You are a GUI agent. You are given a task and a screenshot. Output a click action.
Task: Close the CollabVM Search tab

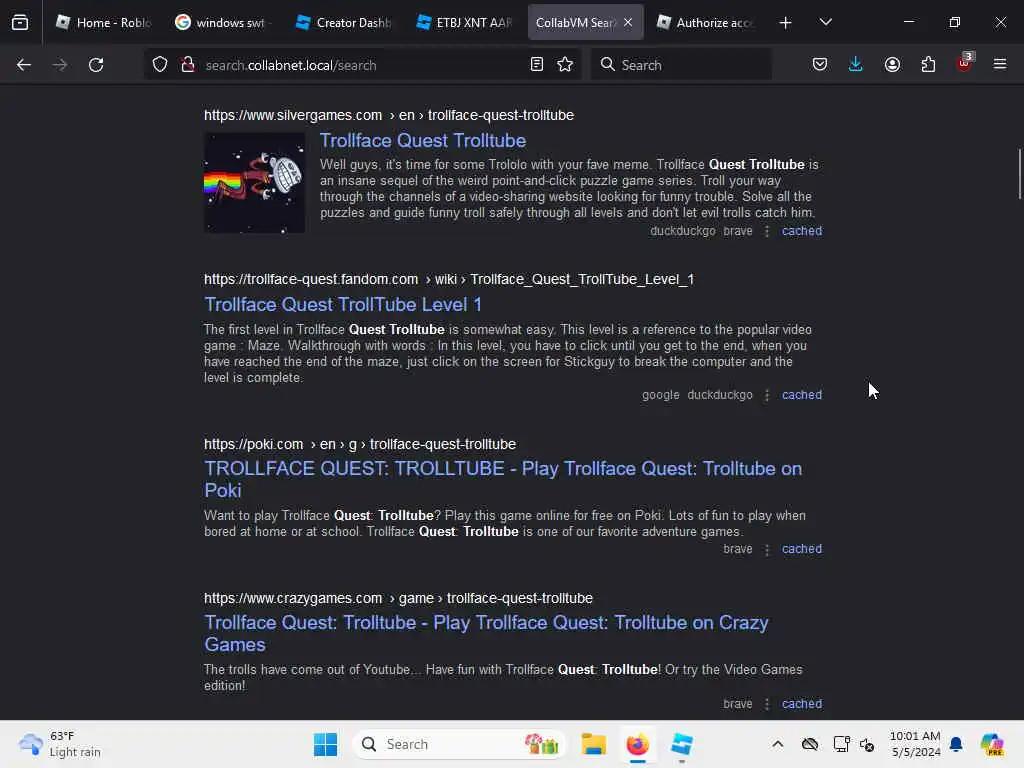(x=628, y=23)
